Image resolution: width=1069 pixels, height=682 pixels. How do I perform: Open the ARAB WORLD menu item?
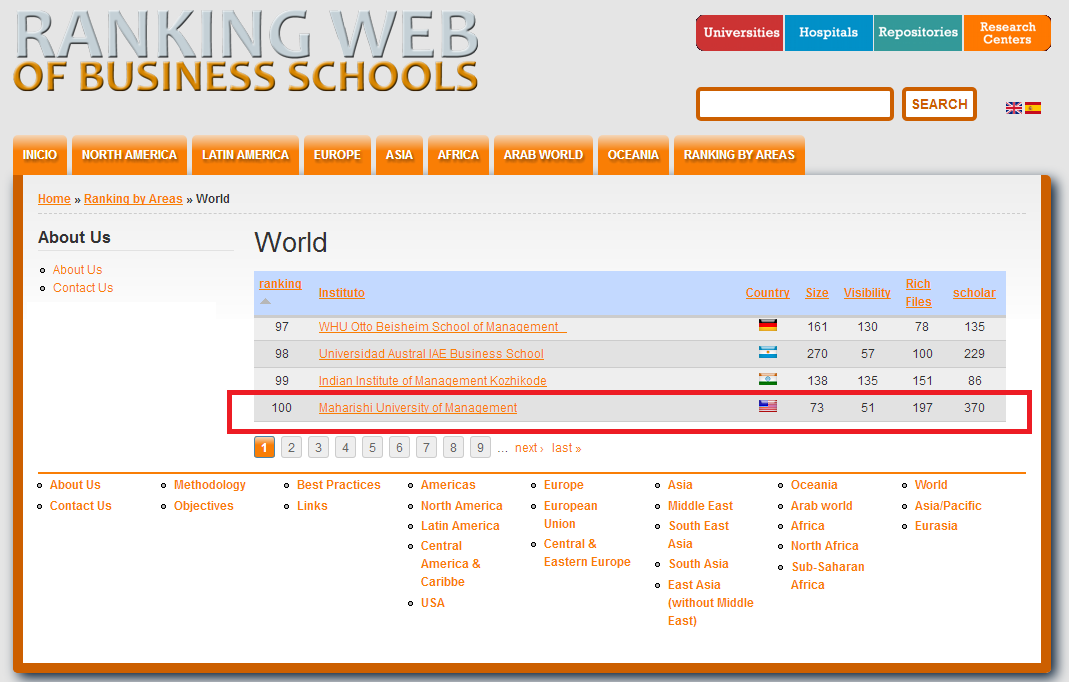click(543, 155)
